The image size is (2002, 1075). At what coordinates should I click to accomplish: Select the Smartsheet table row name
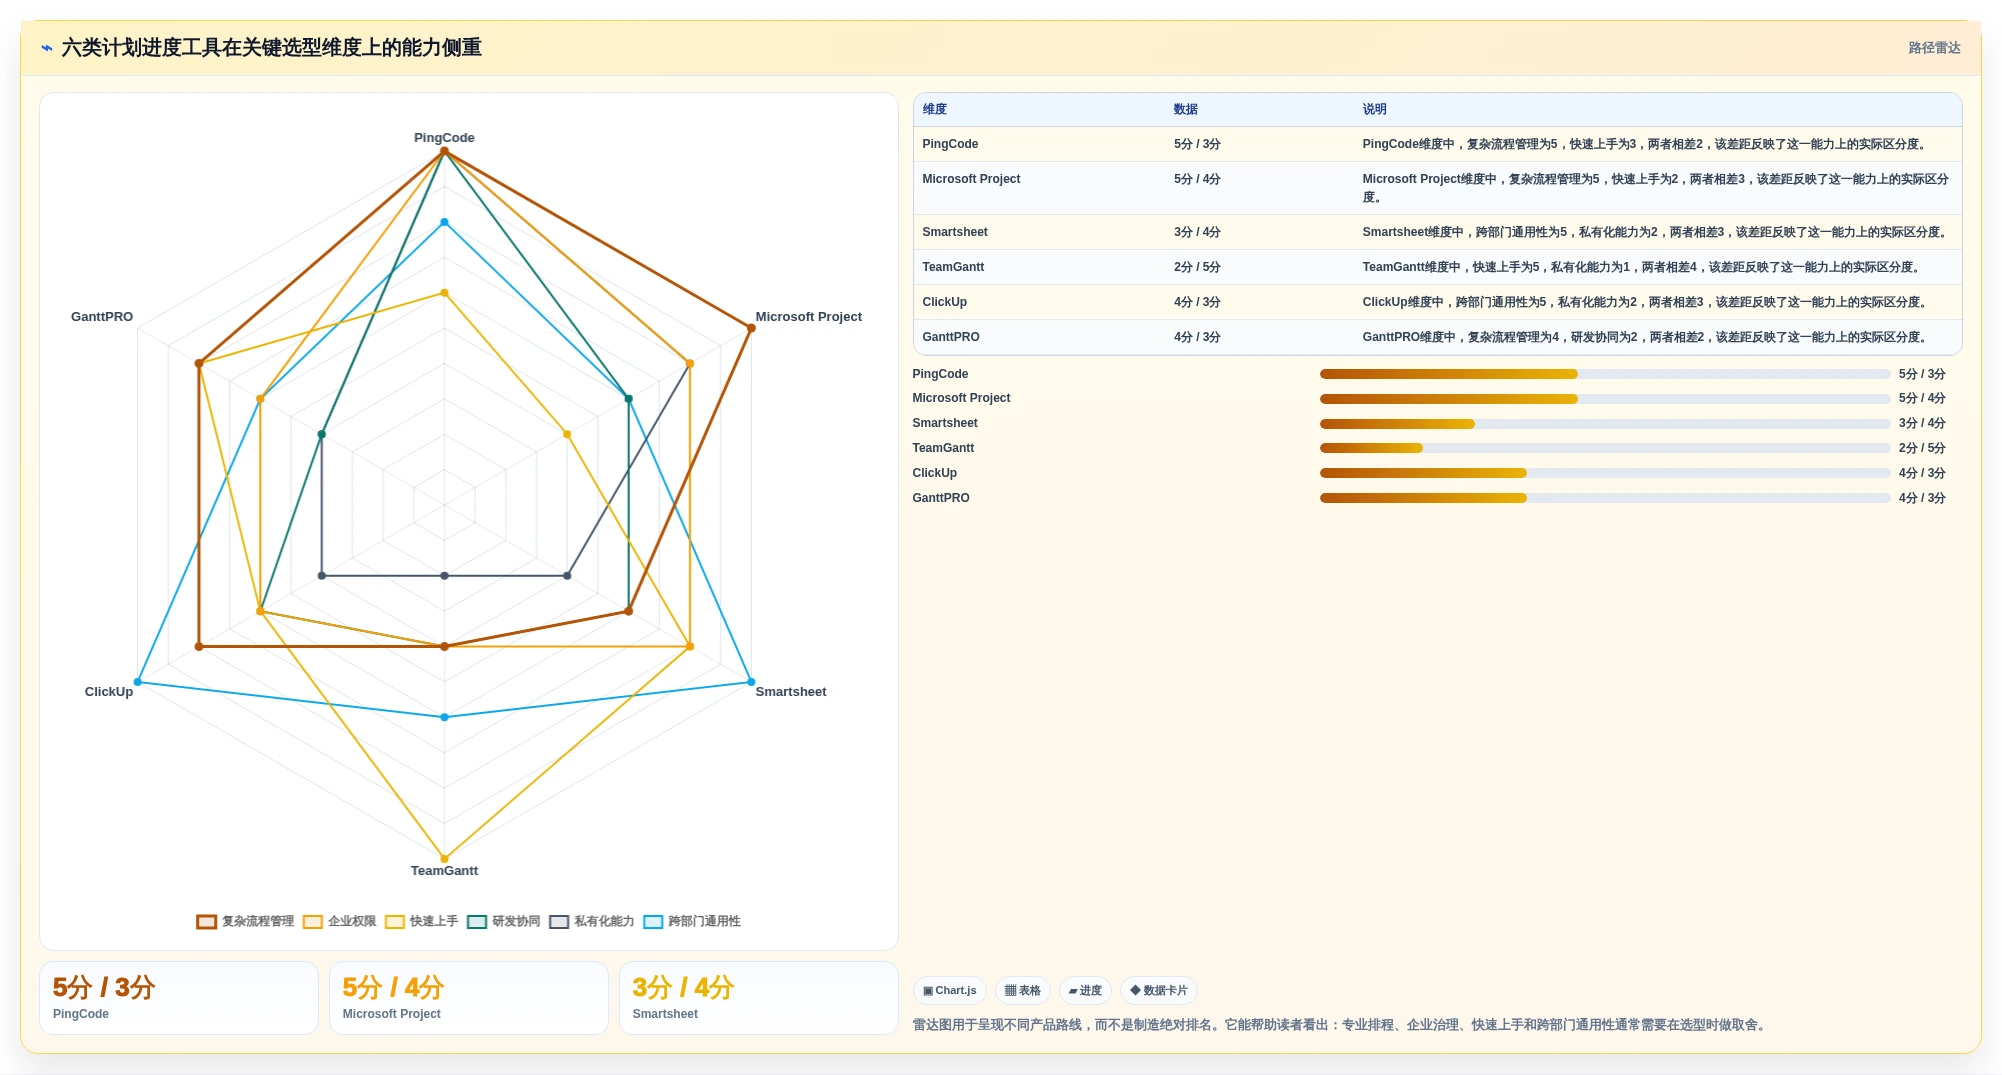(955, 232)
